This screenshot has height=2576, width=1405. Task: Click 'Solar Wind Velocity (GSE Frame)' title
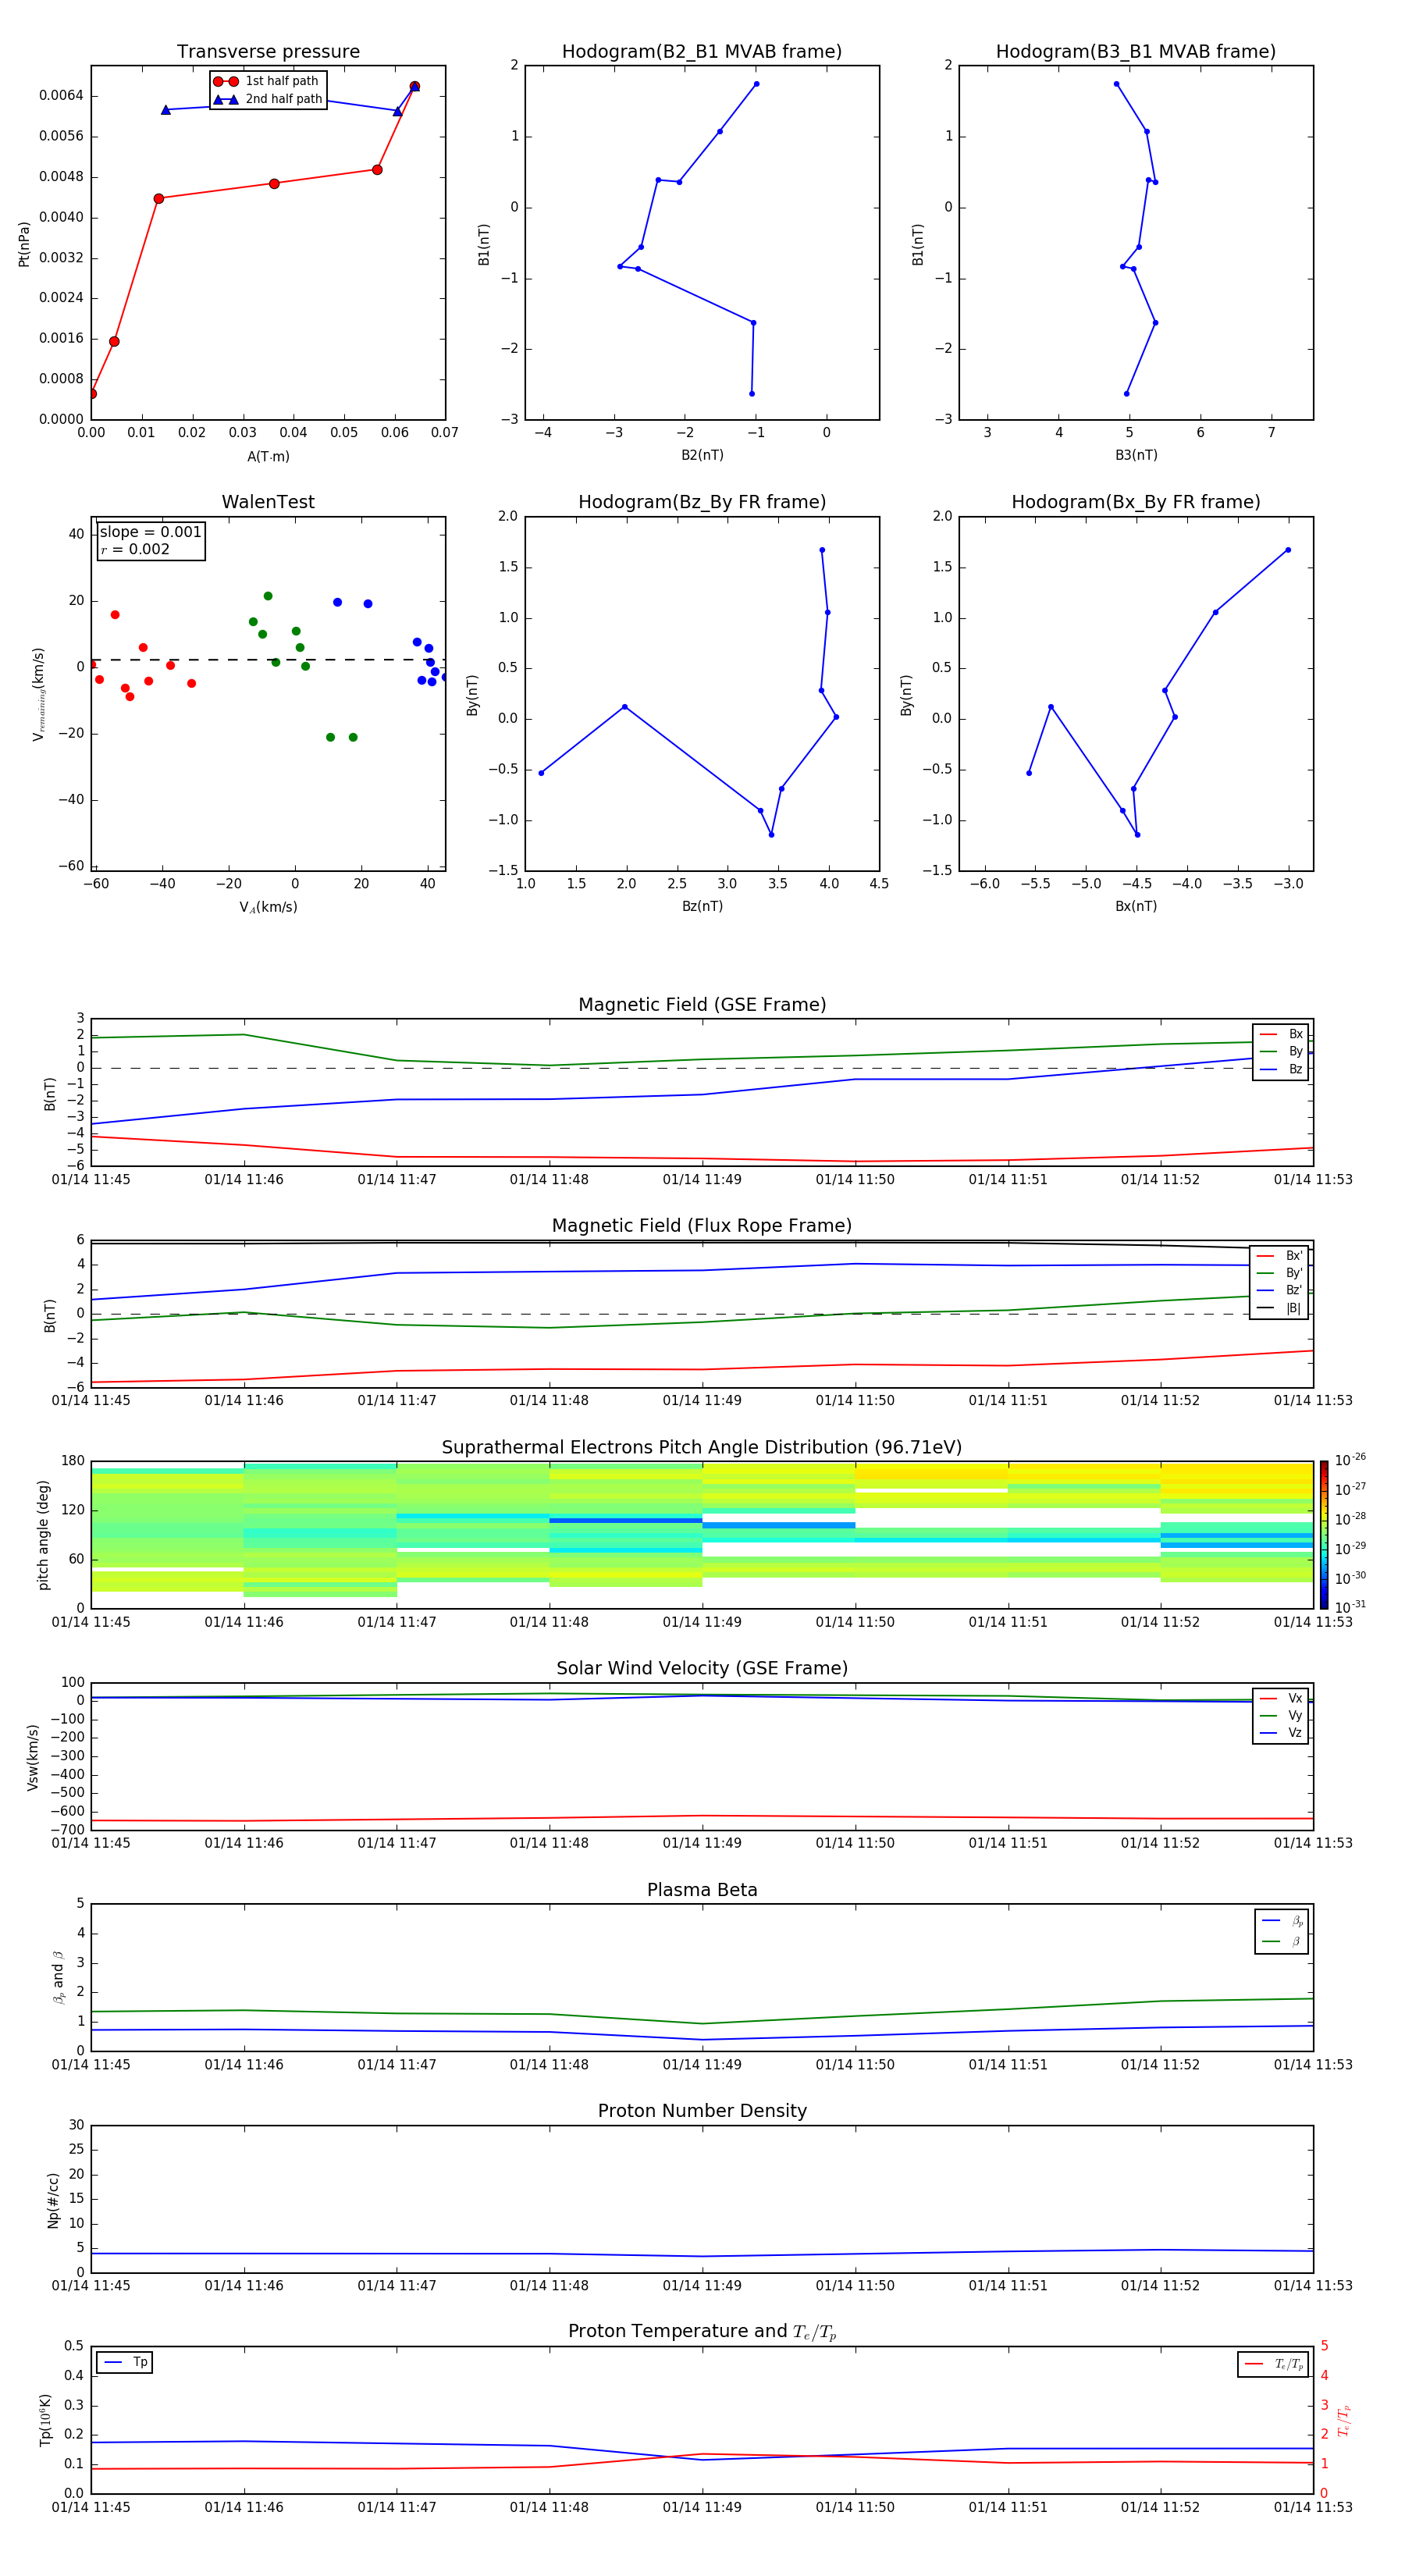click(702, 1668)
